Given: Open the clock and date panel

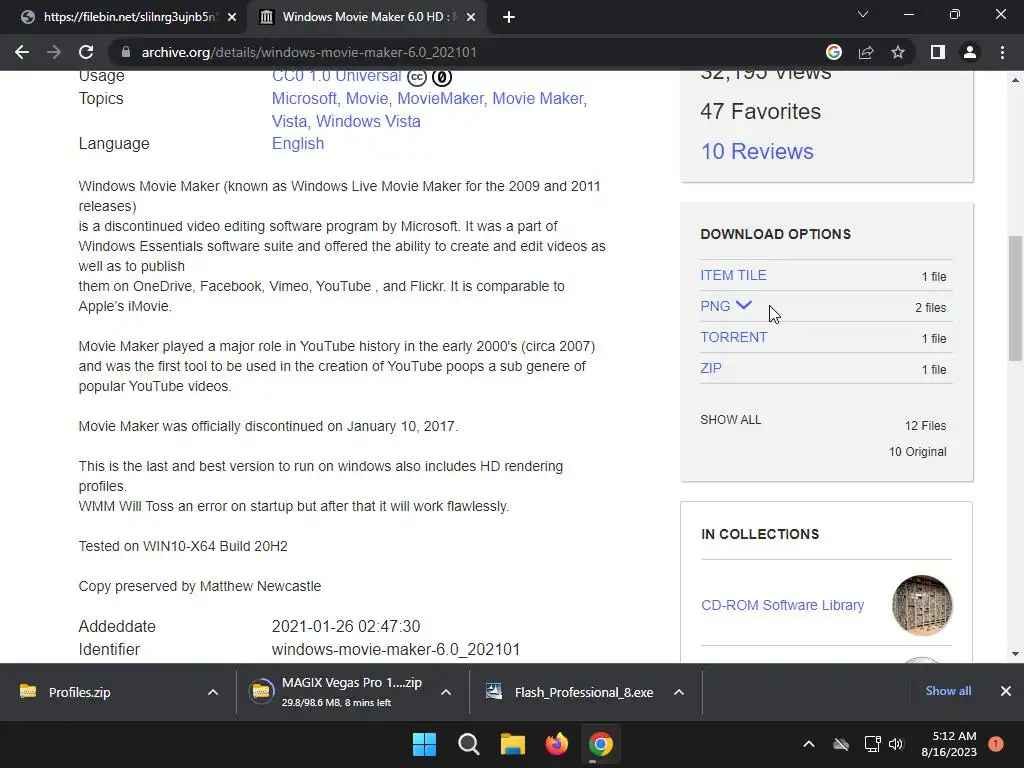Looking at the screenshot, I should 949,744.
